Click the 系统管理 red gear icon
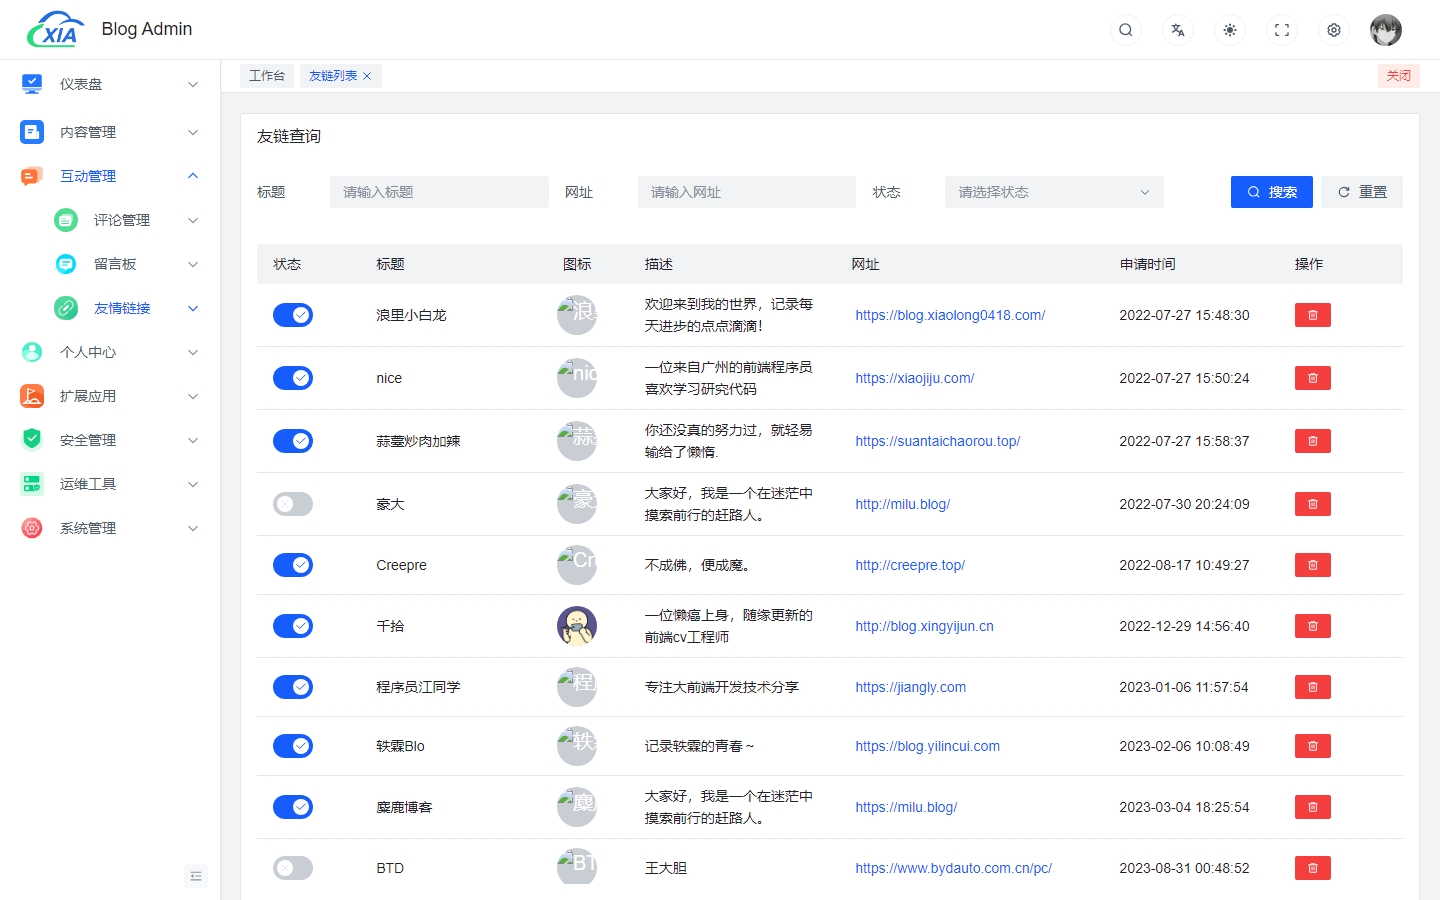This screenshot has height=900, width=1440. point(32,528)
